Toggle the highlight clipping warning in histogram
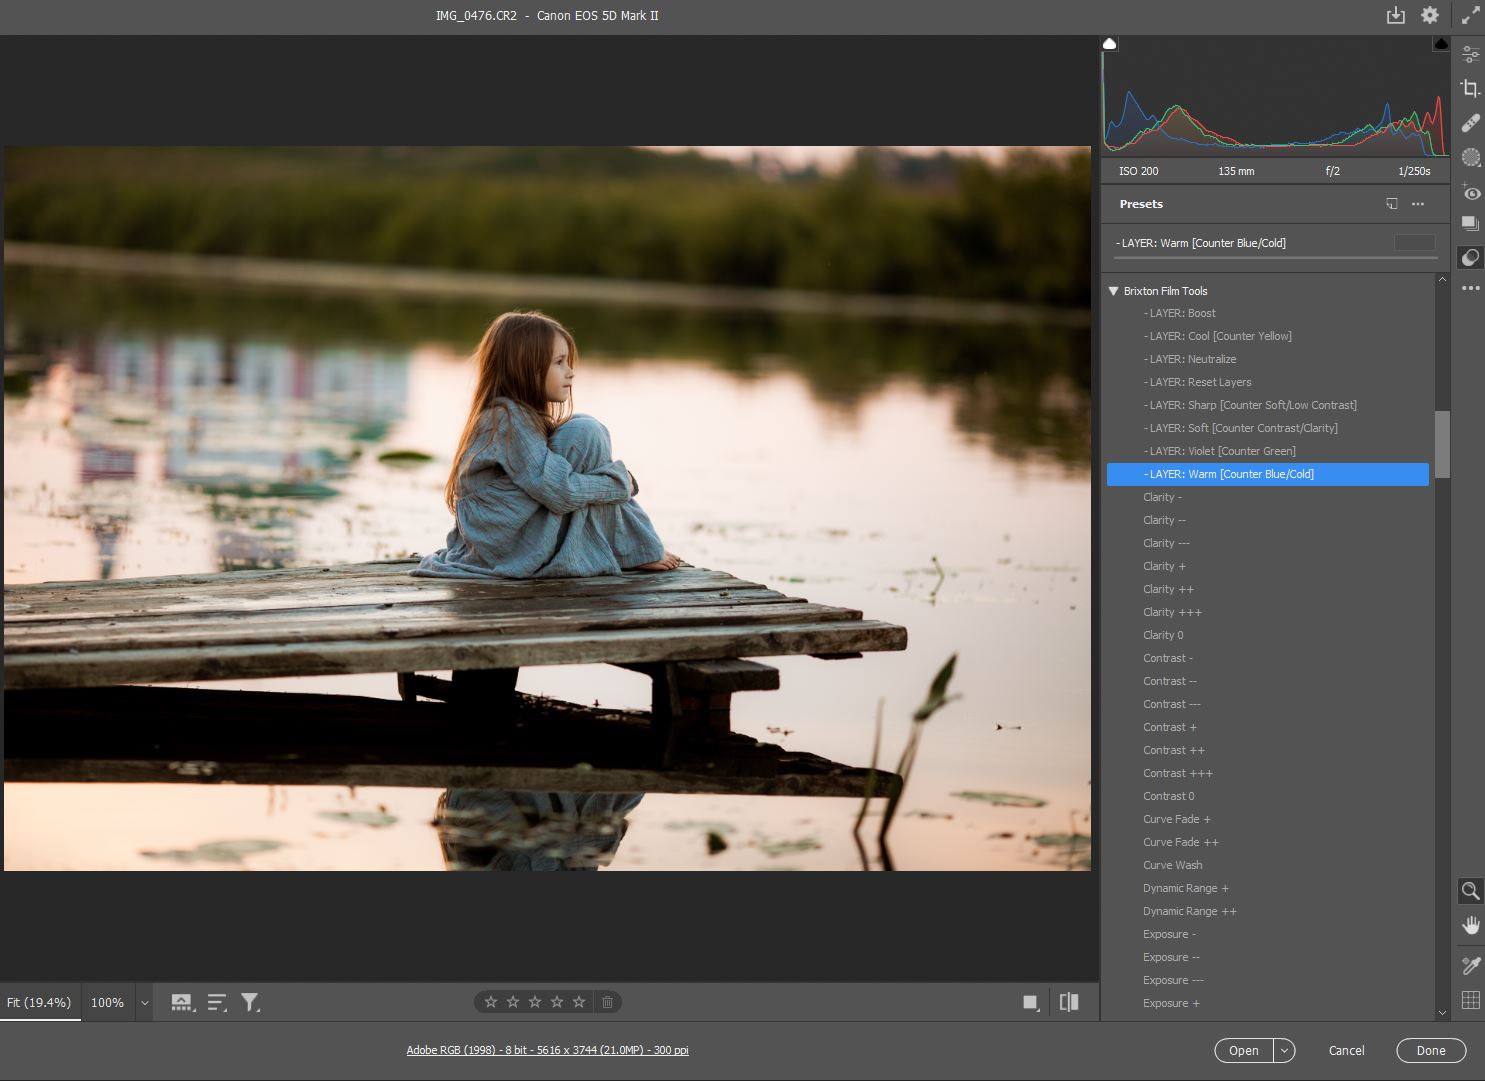The image size is (1485, 1081). point(1440,44)
